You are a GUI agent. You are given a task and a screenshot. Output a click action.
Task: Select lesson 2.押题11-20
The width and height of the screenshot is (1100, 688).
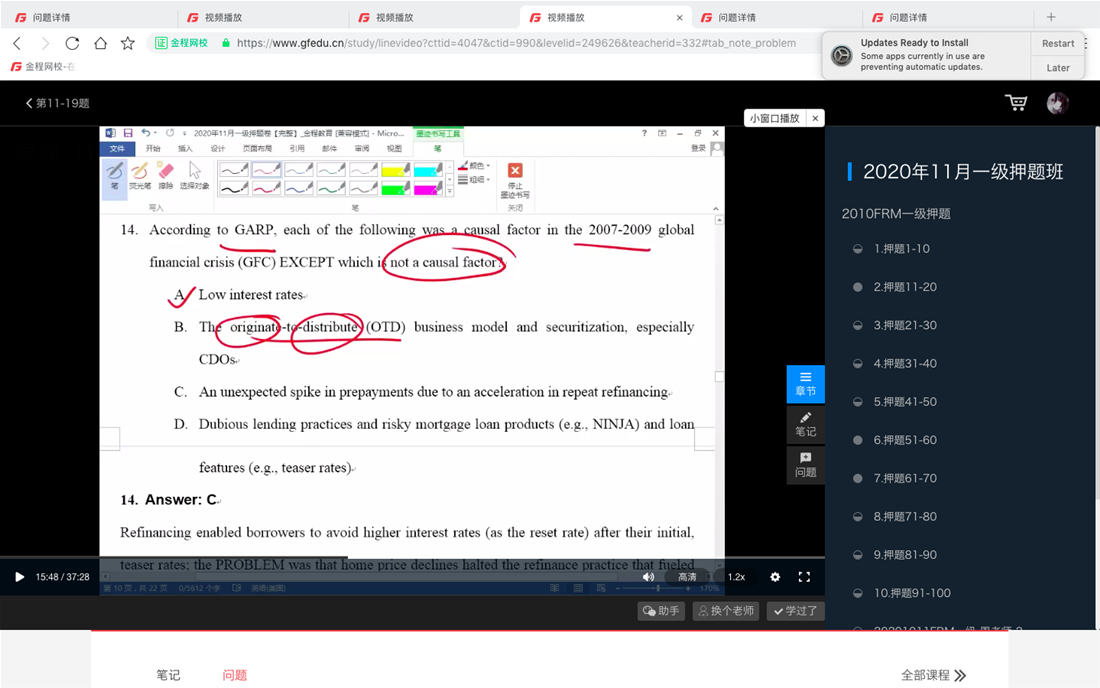point(905,287)
